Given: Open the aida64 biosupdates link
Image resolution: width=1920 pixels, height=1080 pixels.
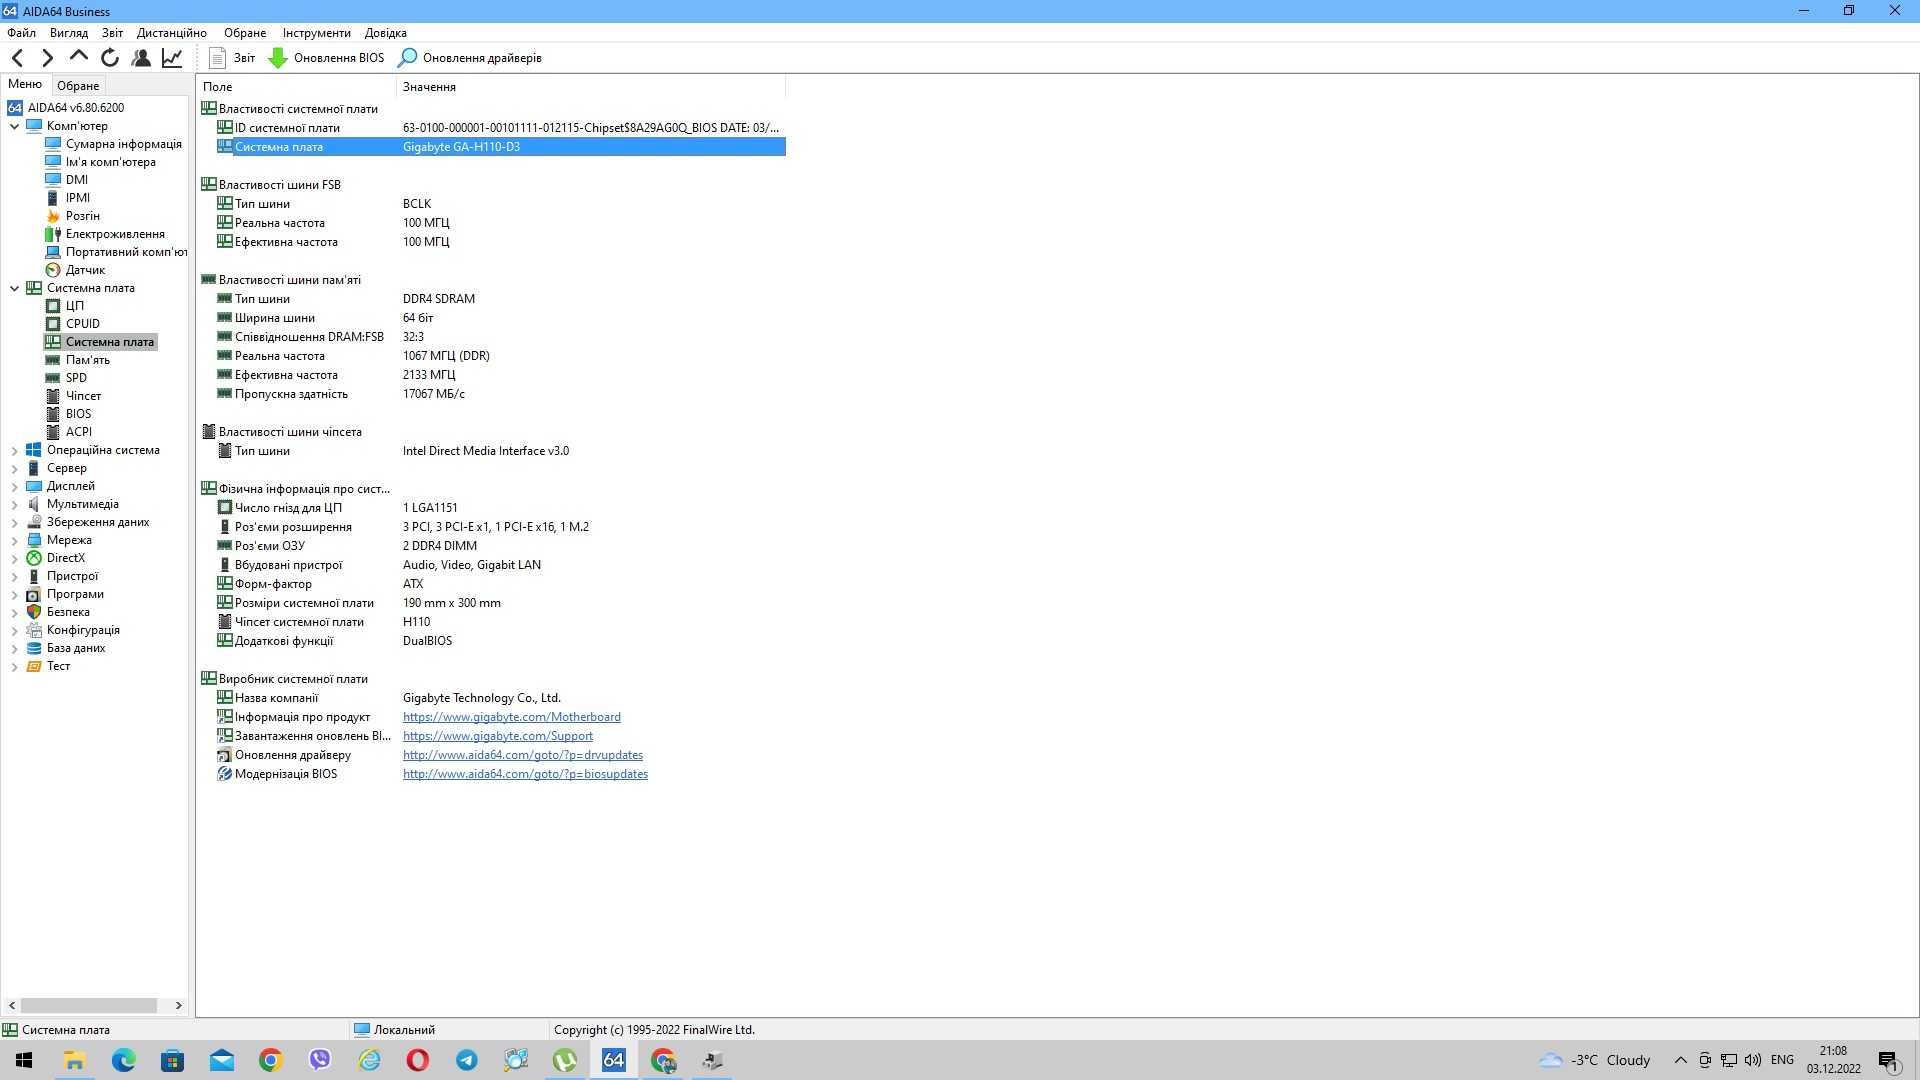Looking at the screenshot, I should pos(525,774).
